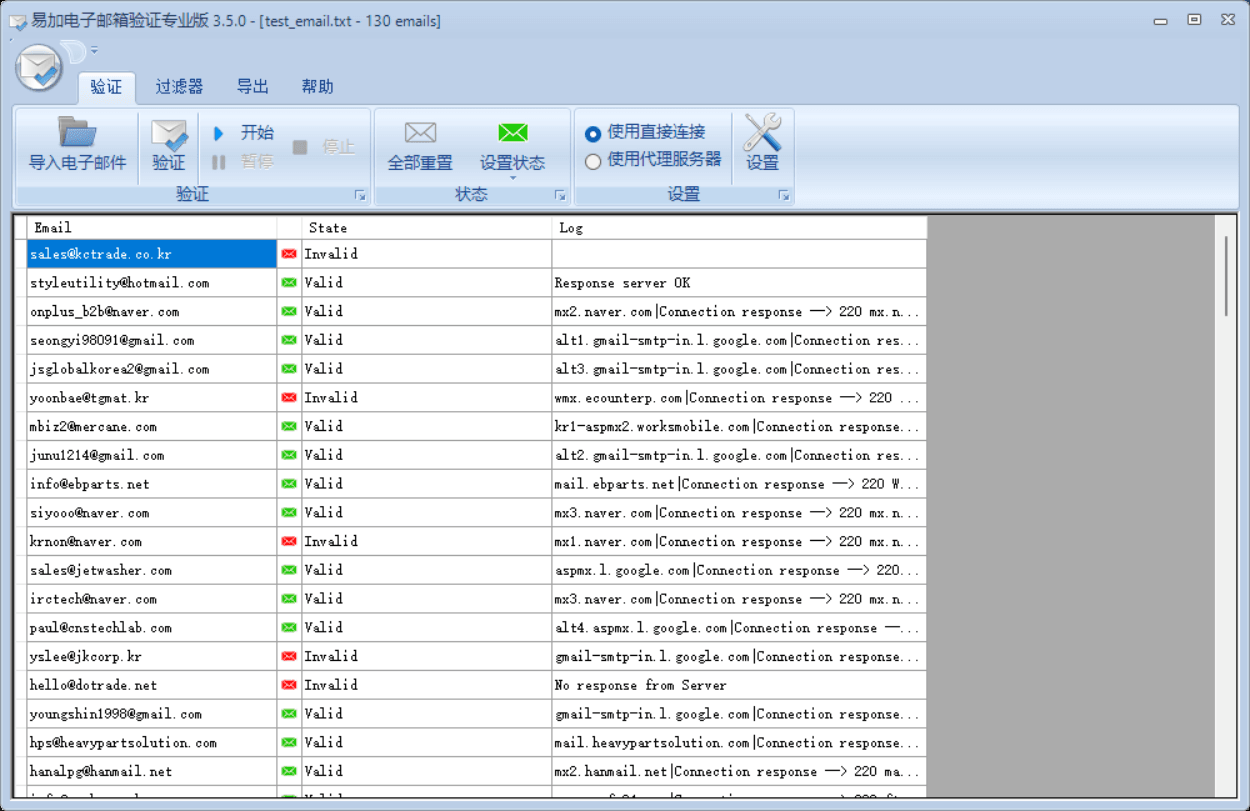
Task: Expand the 验证 group dialog launcher
Action: point(361,196)
